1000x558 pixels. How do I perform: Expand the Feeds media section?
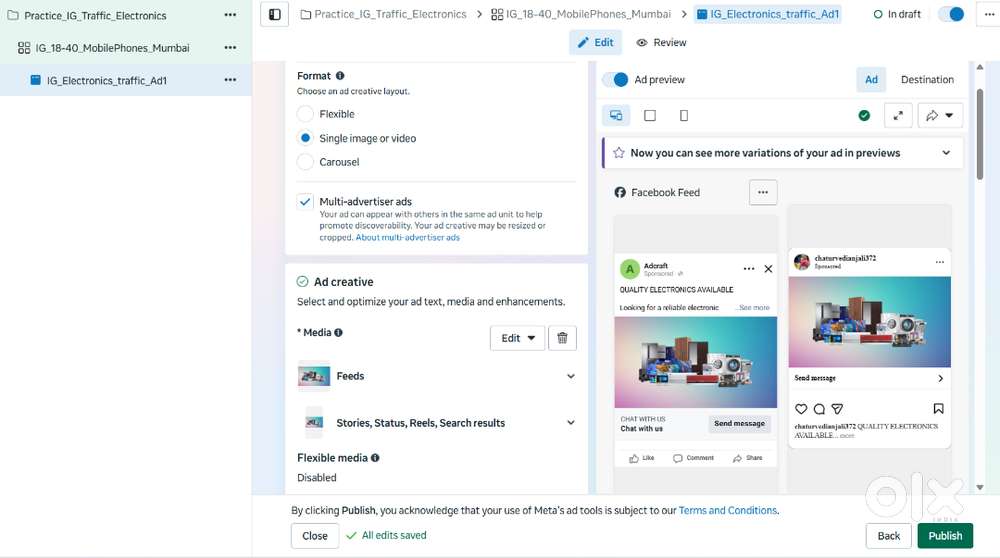point(570,377)
